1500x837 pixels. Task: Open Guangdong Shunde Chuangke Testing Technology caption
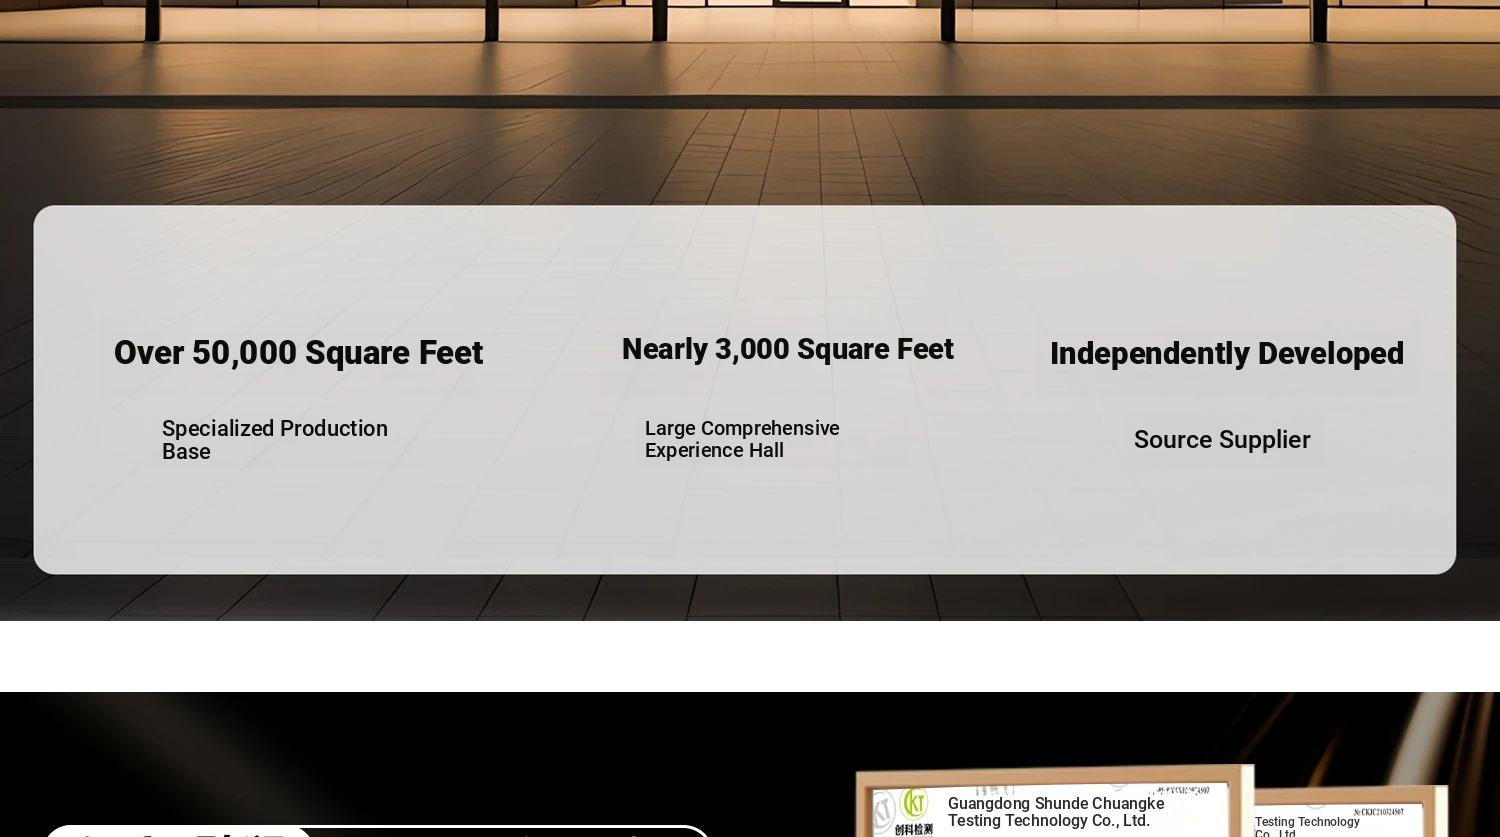(x=1055, y=812)
